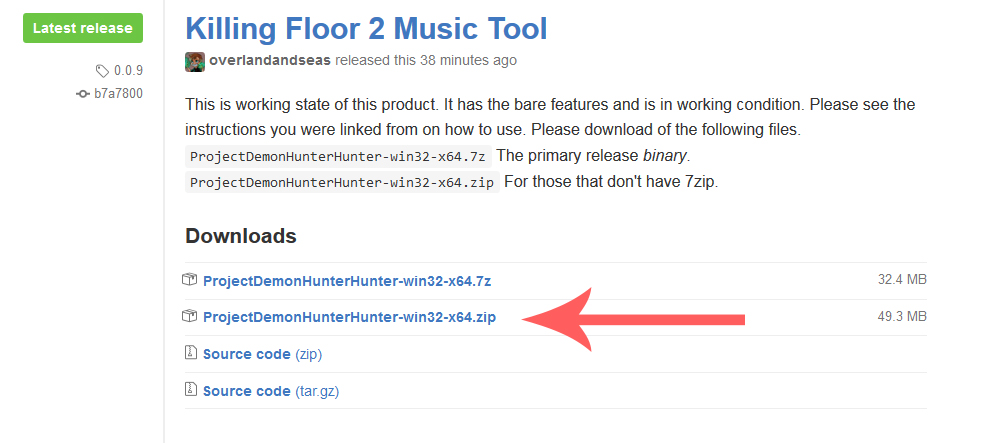Screen dimensions: 1008x443
Task: Download ProjectDemonHunterHunter-win32-x64.zip from Downloads list
Action: pyautogui.click(x=349, y=317)
